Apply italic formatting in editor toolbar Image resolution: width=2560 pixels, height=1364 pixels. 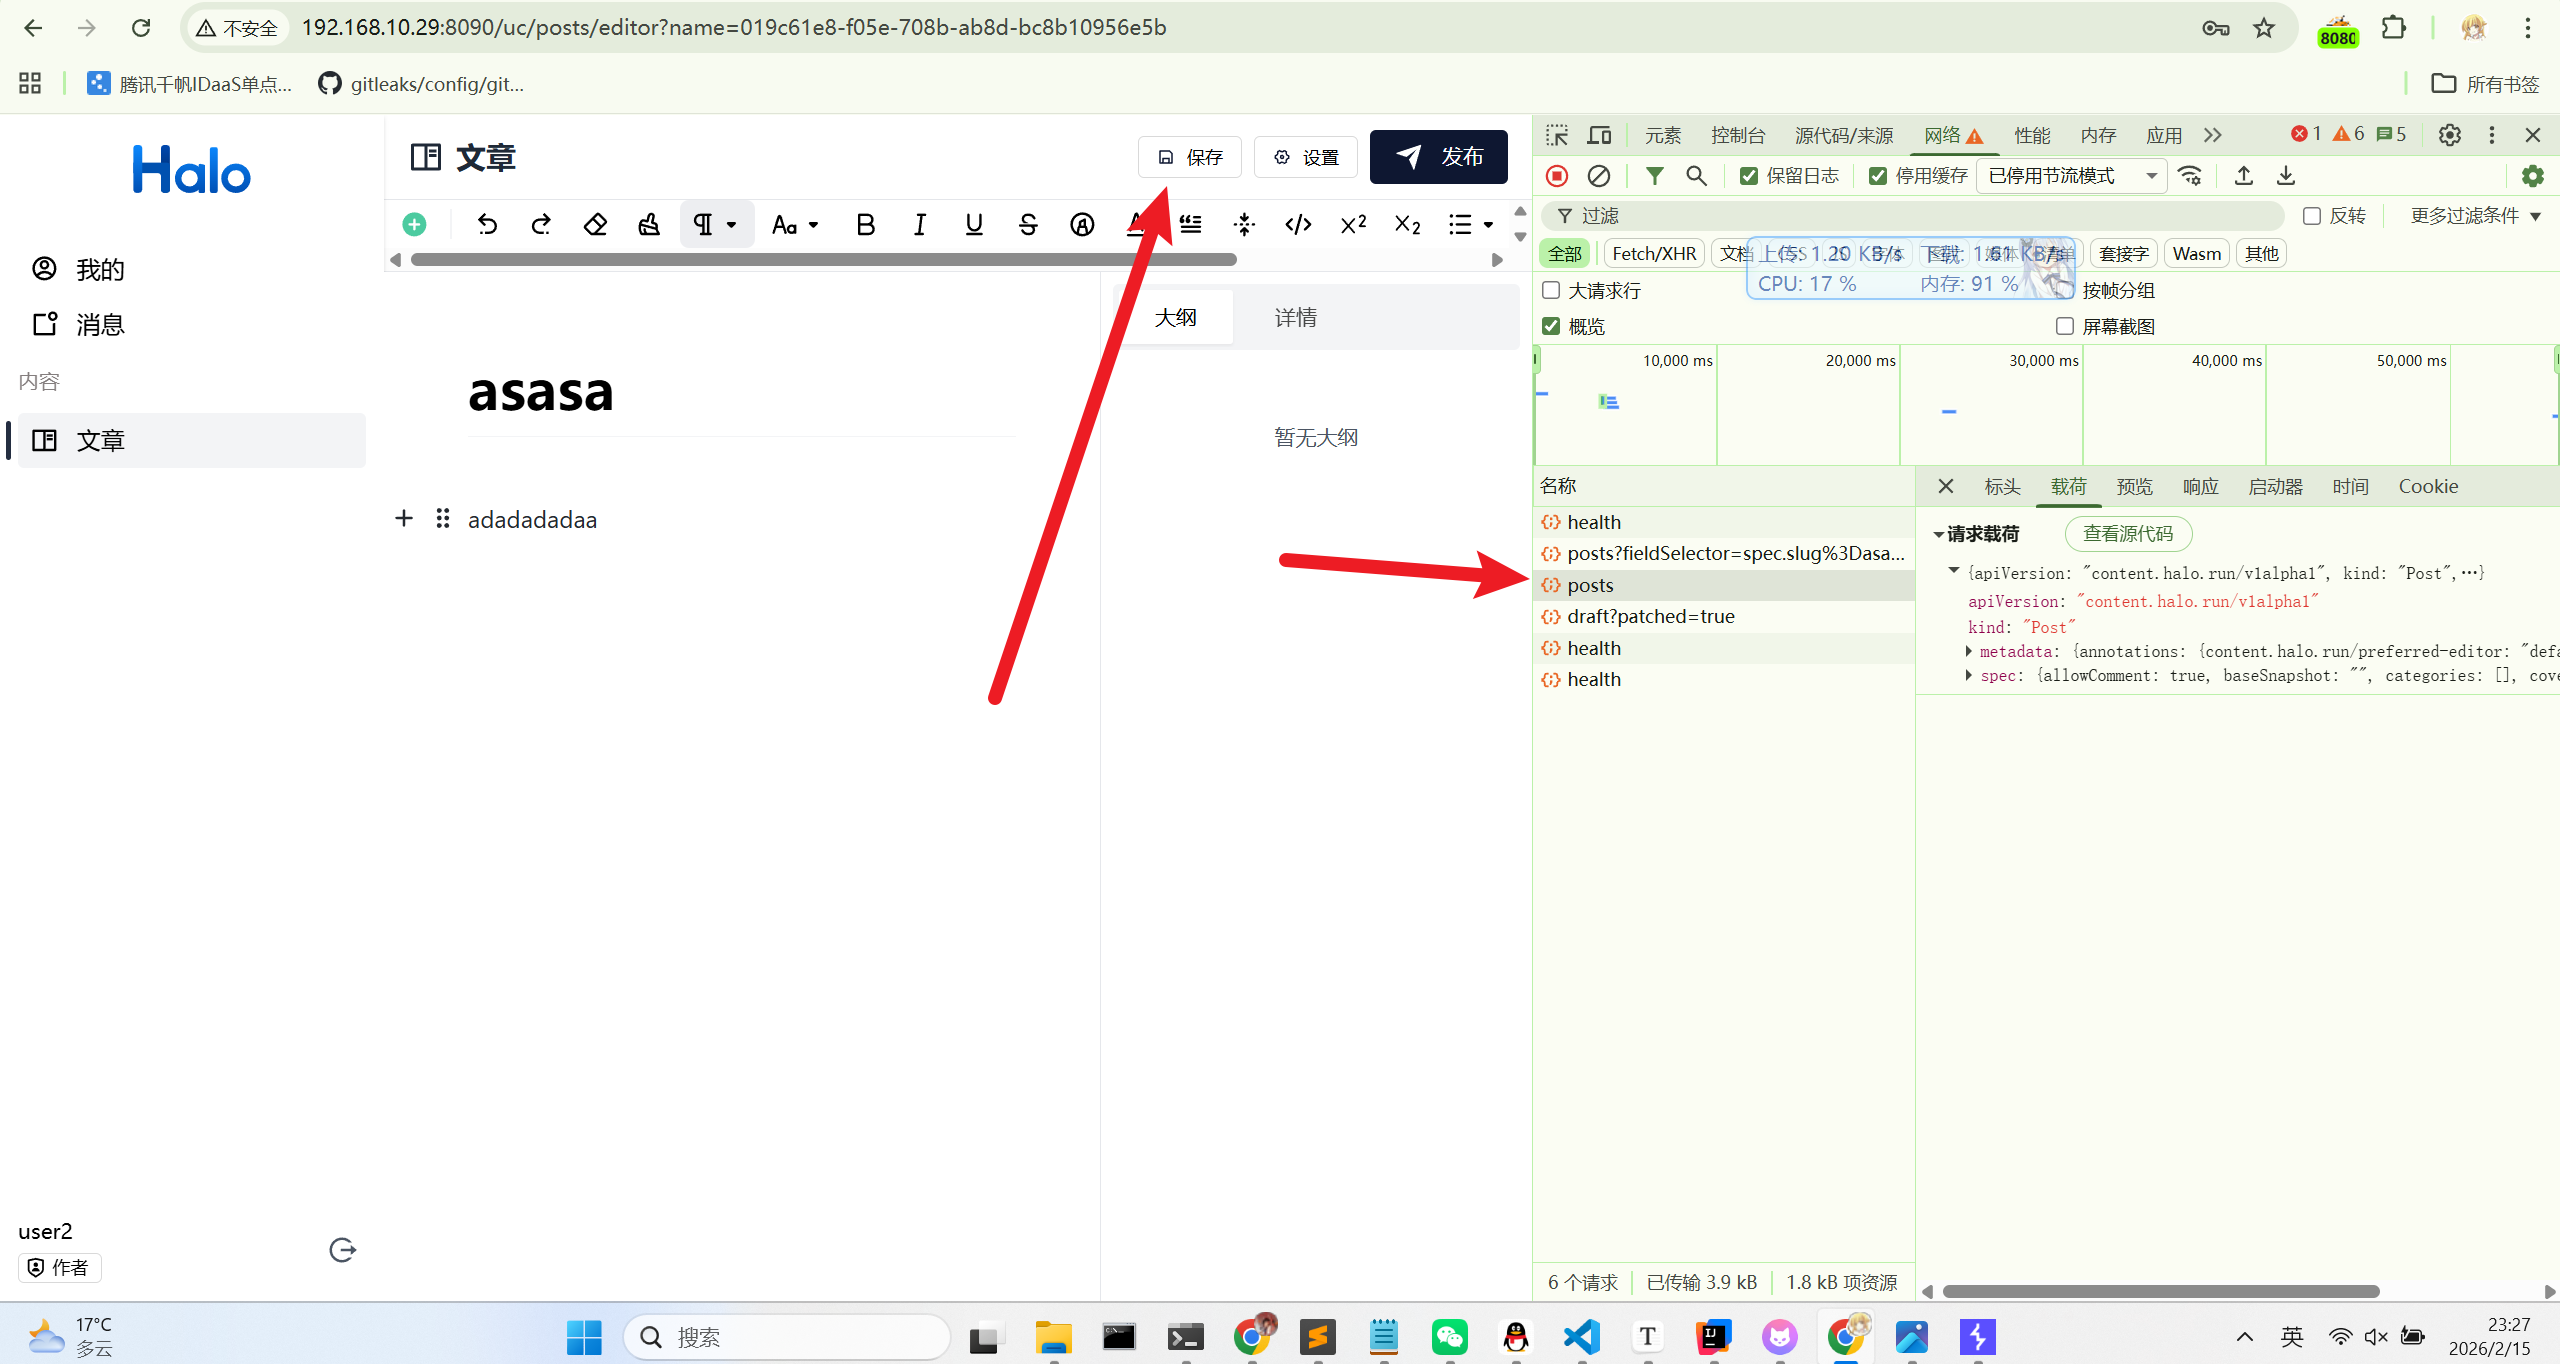pos(919,224)
